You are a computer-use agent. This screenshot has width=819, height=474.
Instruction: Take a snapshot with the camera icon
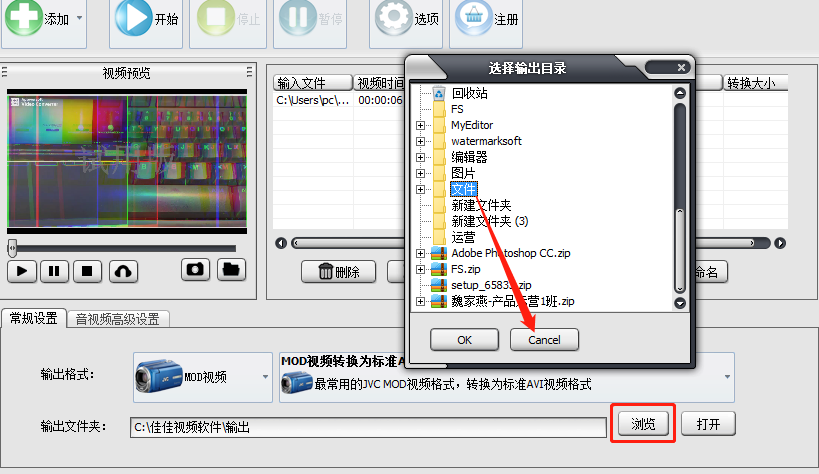tap(195, 270)
